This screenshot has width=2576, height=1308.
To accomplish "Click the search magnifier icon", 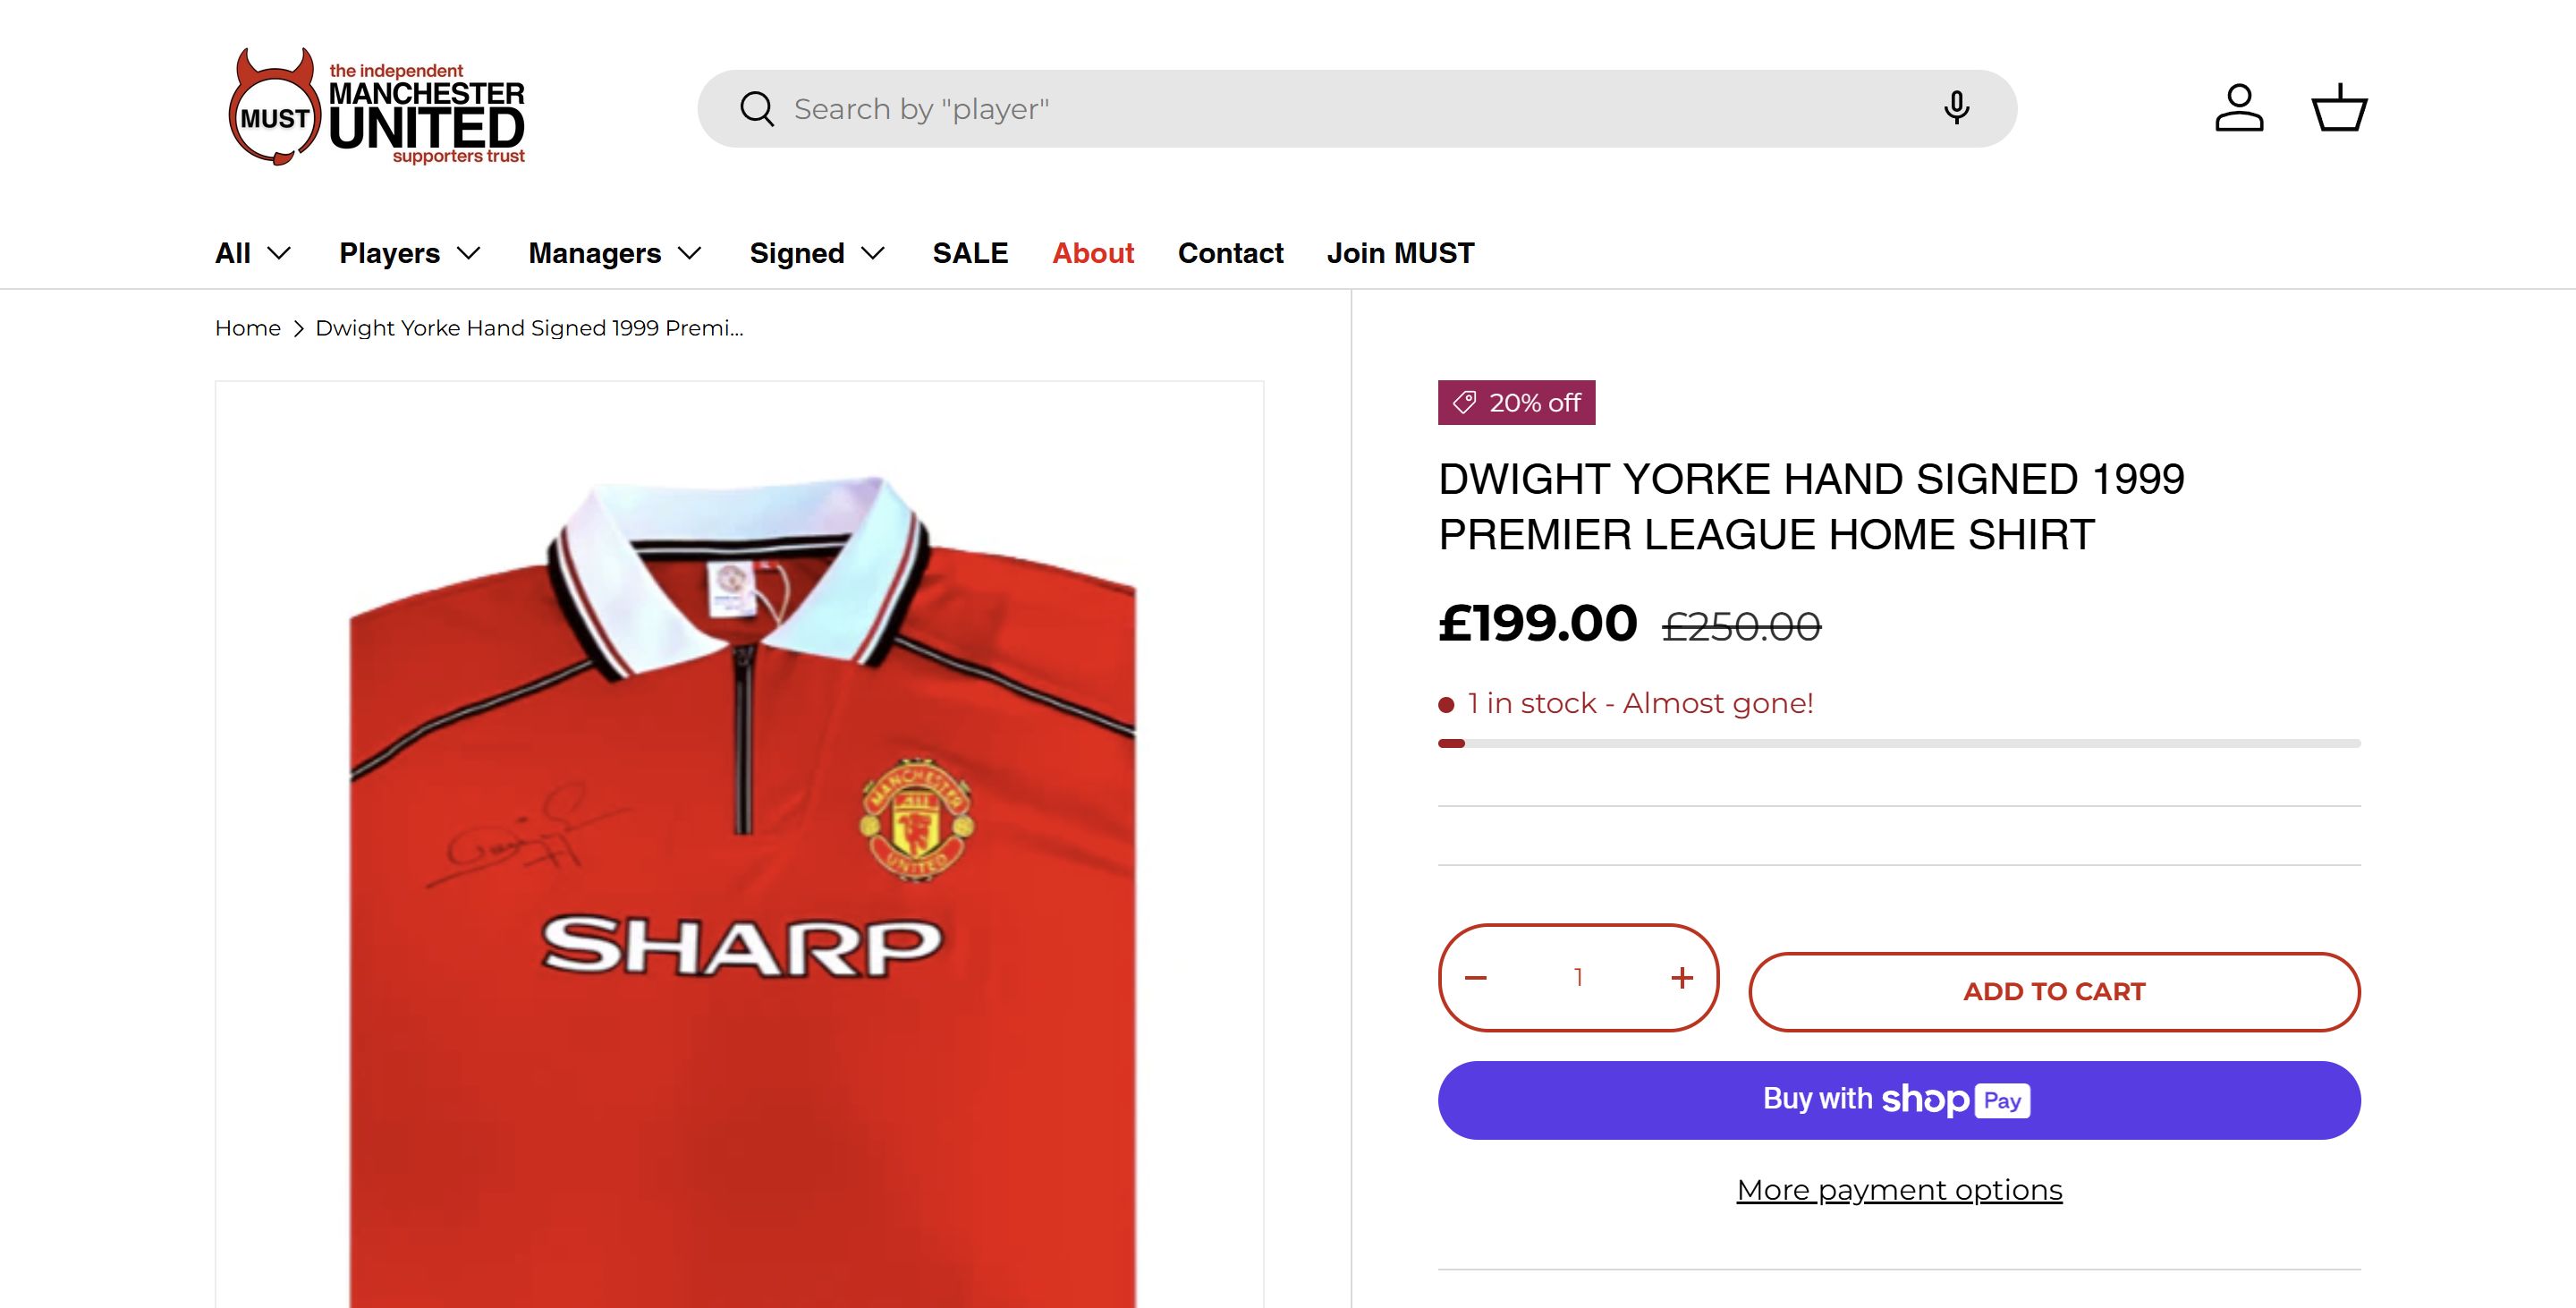I will 757,109.
